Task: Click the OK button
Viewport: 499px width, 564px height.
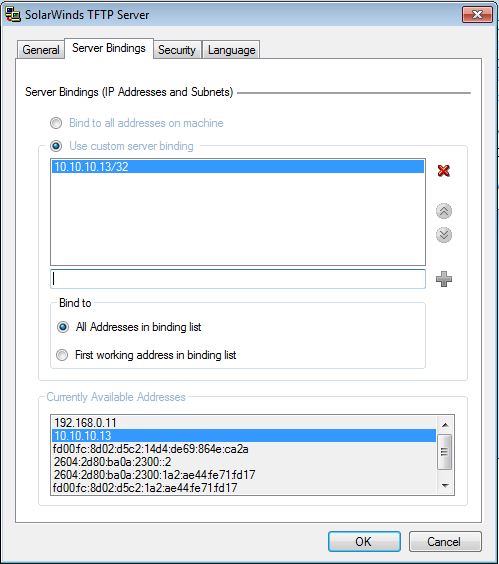Action: 364,541
